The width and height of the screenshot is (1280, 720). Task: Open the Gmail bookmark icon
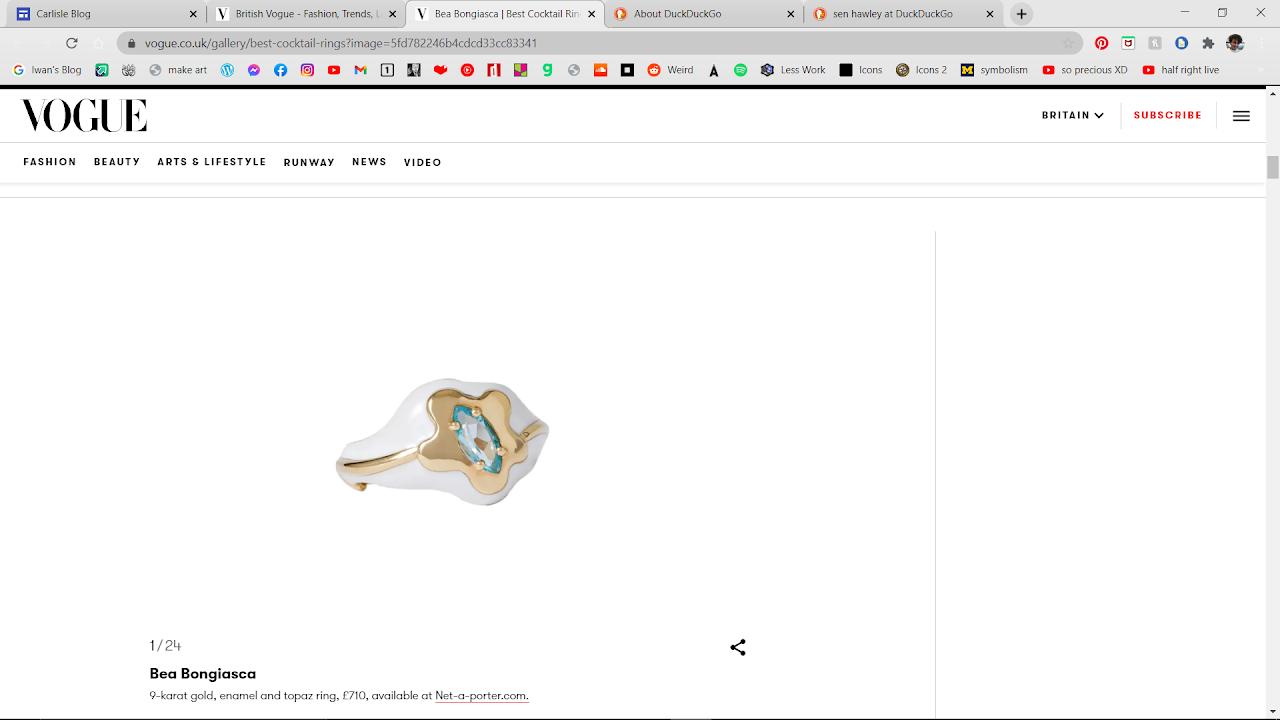(x=360, y=70)
